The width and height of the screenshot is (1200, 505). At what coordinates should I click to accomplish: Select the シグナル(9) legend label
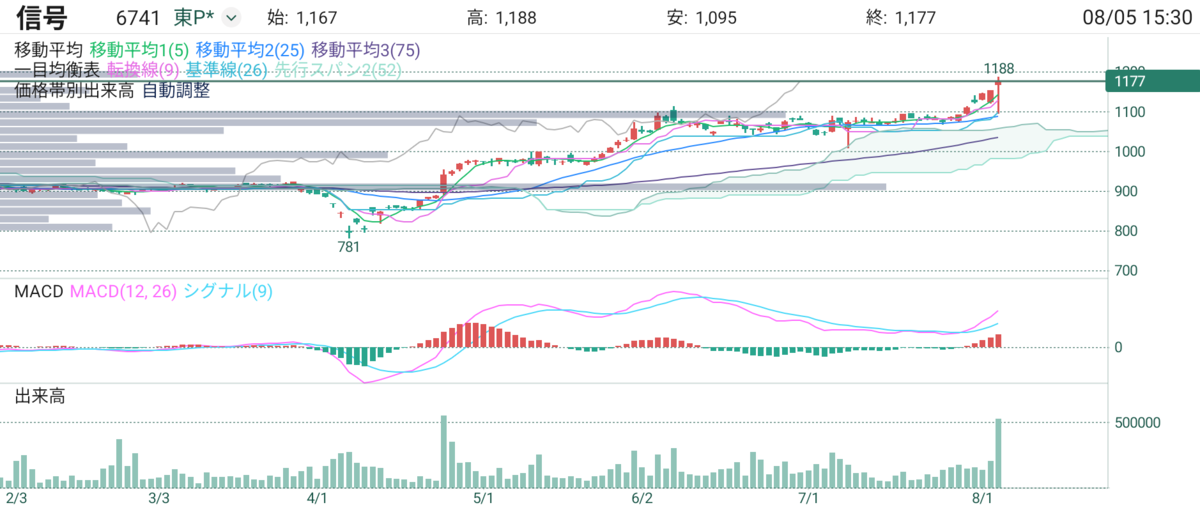[x=228, y=291]
